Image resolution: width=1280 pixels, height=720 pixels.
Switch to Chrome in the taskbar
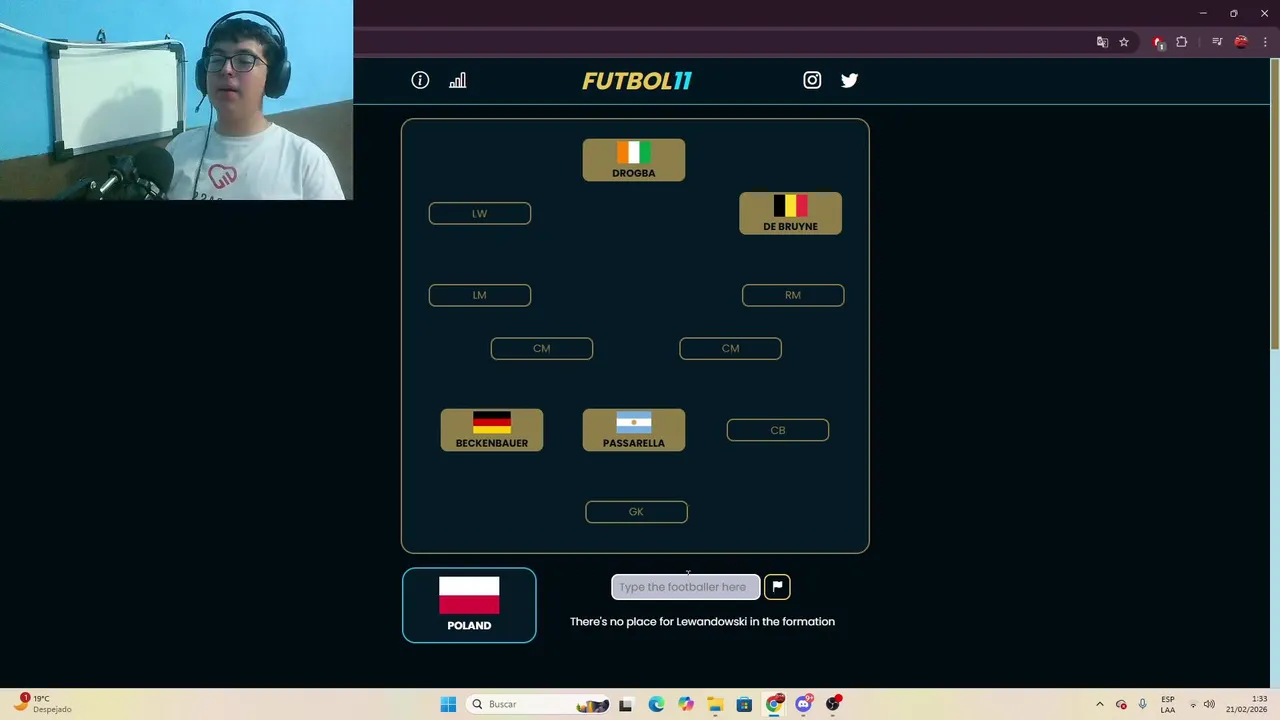[774, 704]
